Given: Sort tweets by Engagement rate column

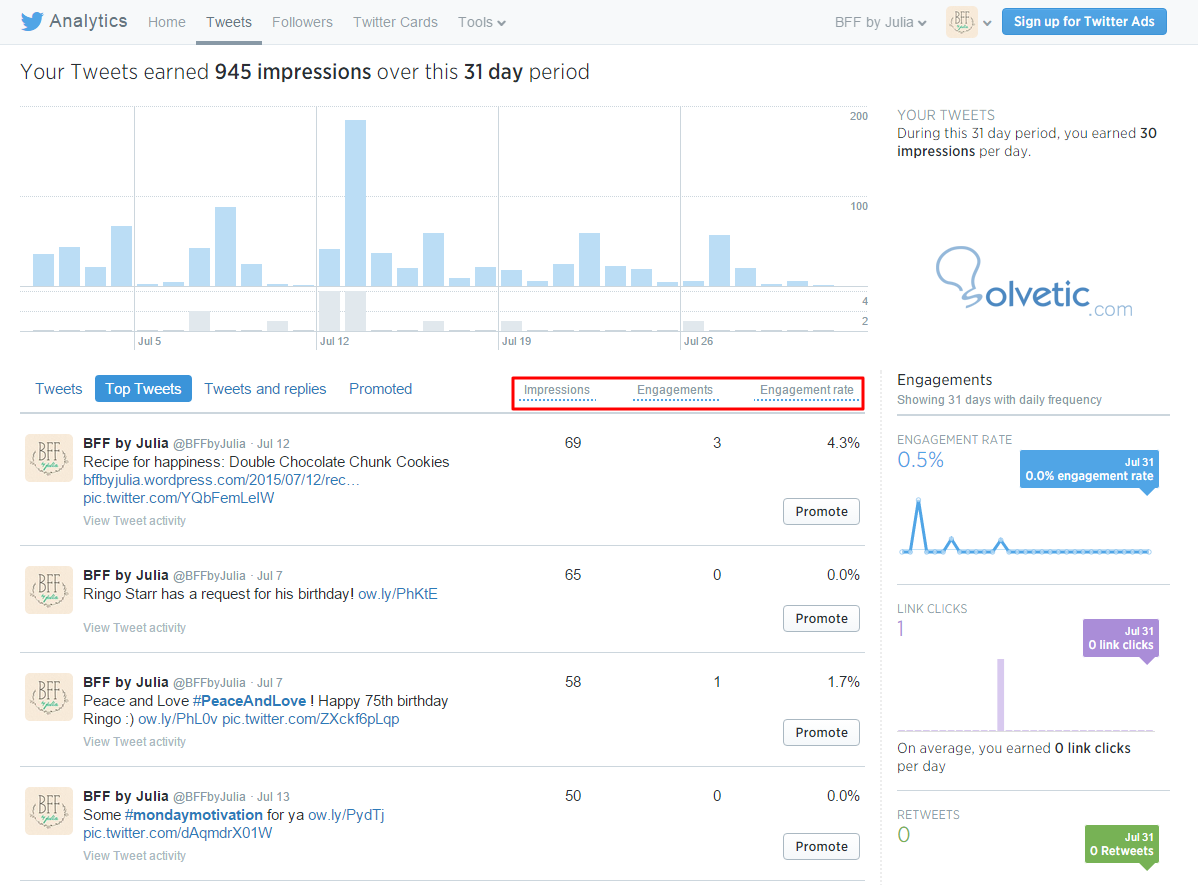Looking at the screenshot, I should coord(806,390).
